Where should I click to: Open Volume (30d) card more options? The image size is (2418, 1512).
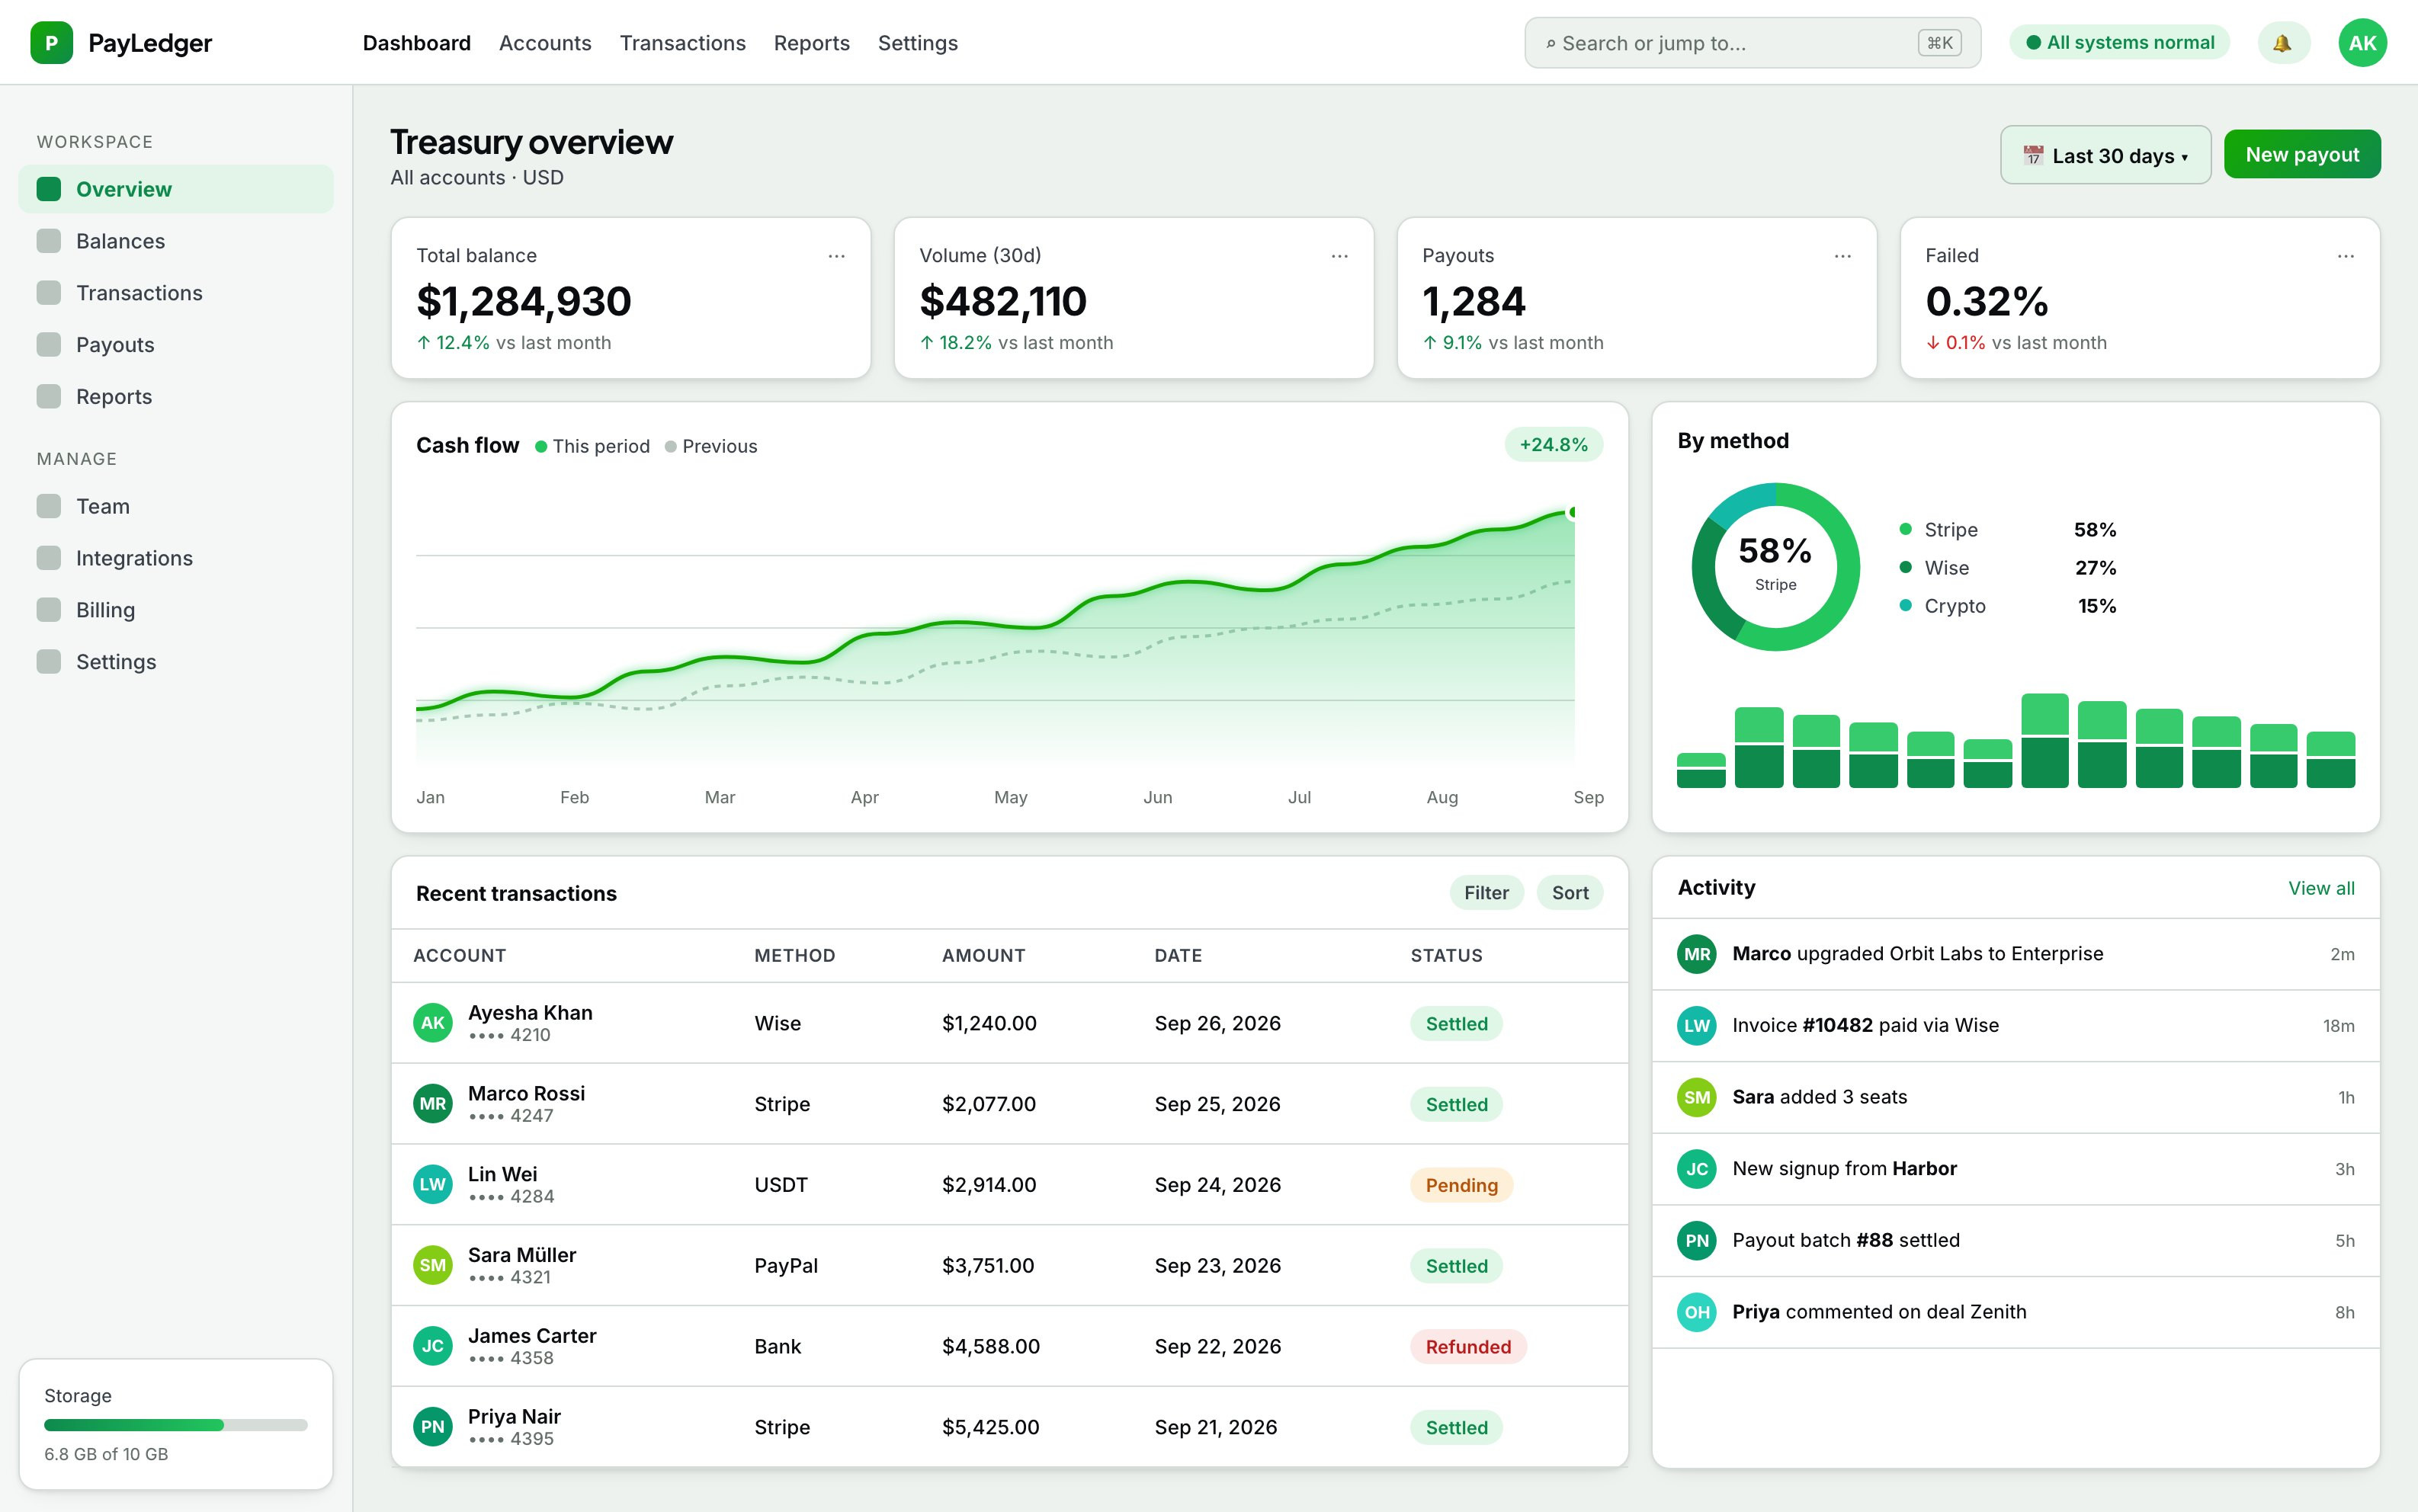click(x=1339, y=256)
